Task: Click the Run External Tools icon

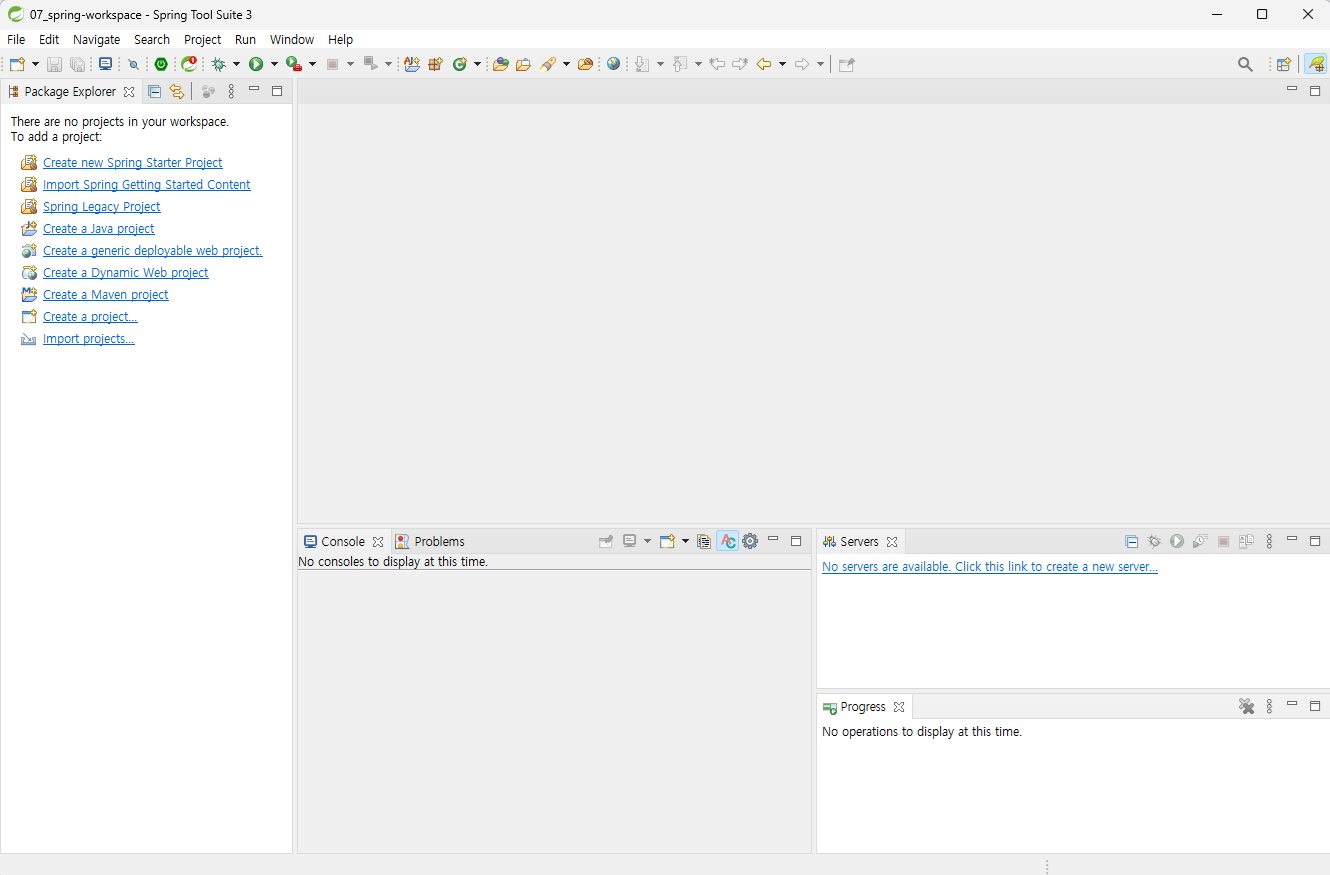Action: (x=294, y=64)
